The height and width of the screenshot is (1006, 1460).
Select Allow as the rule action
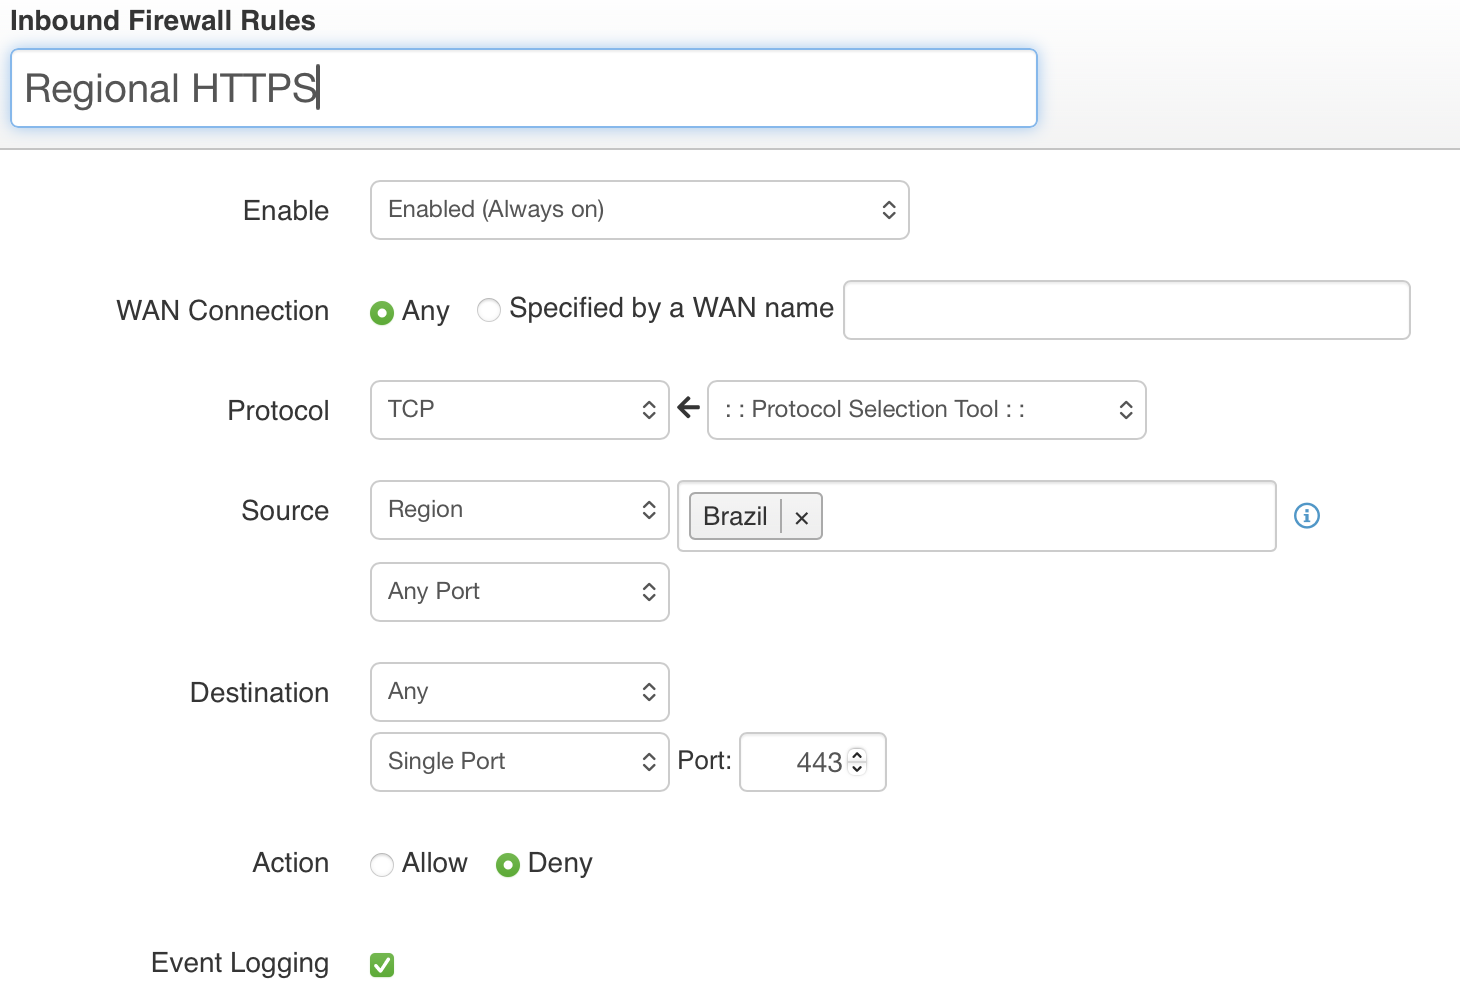point(382,865)
